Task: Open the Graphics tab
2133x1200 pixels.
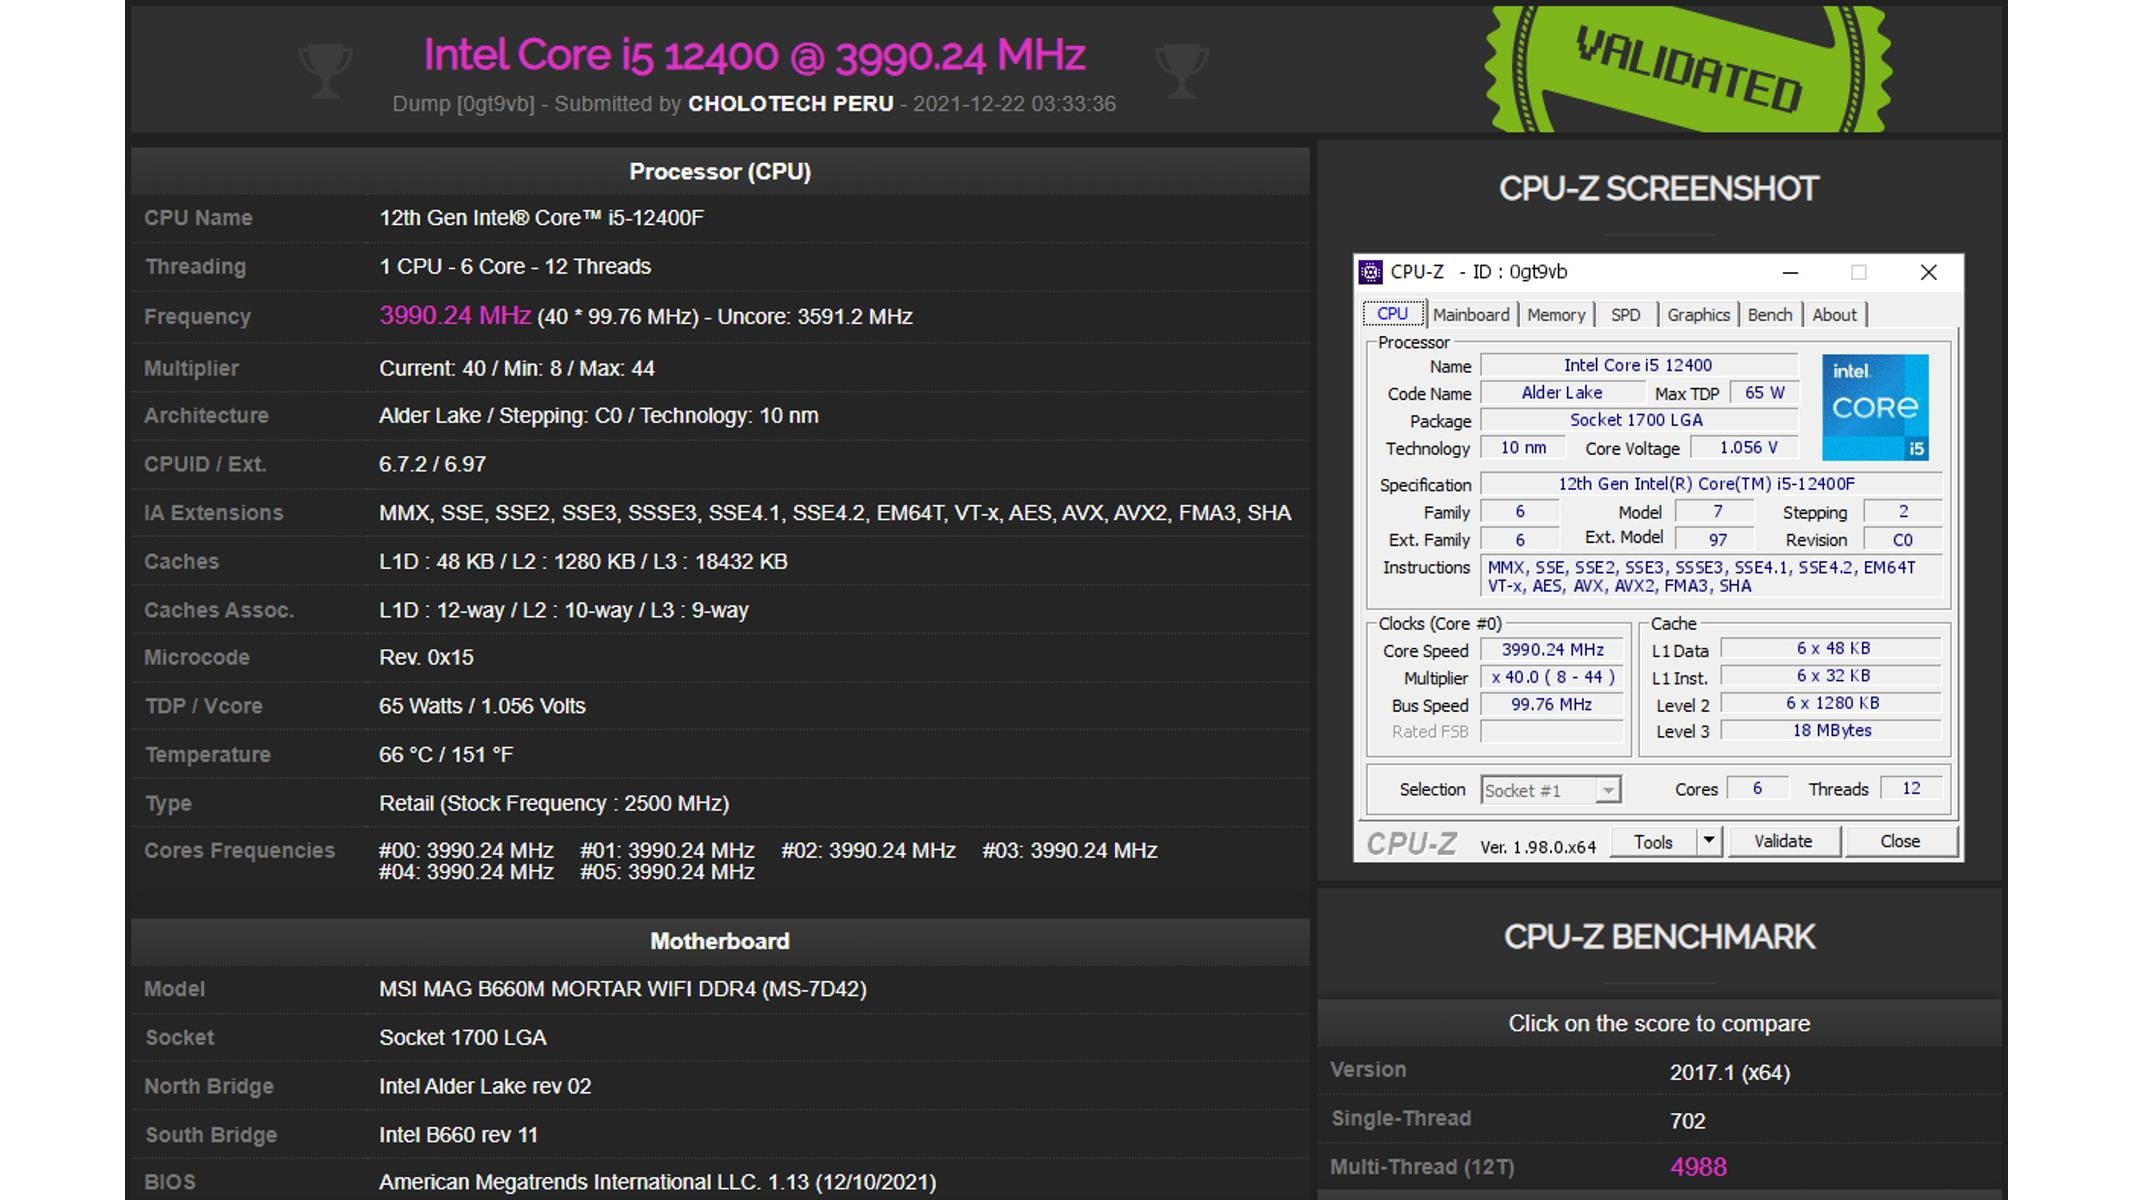Action: point(1697,314)
